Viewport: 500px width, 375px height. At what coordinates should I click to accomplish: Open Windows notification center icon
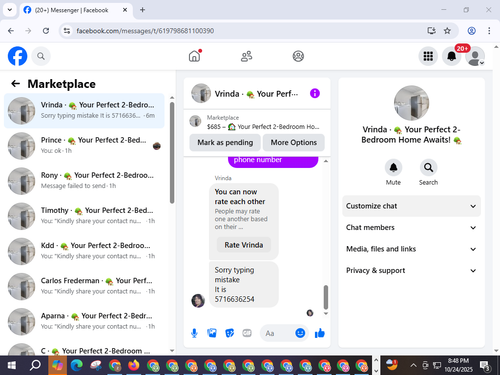(485, 366)
